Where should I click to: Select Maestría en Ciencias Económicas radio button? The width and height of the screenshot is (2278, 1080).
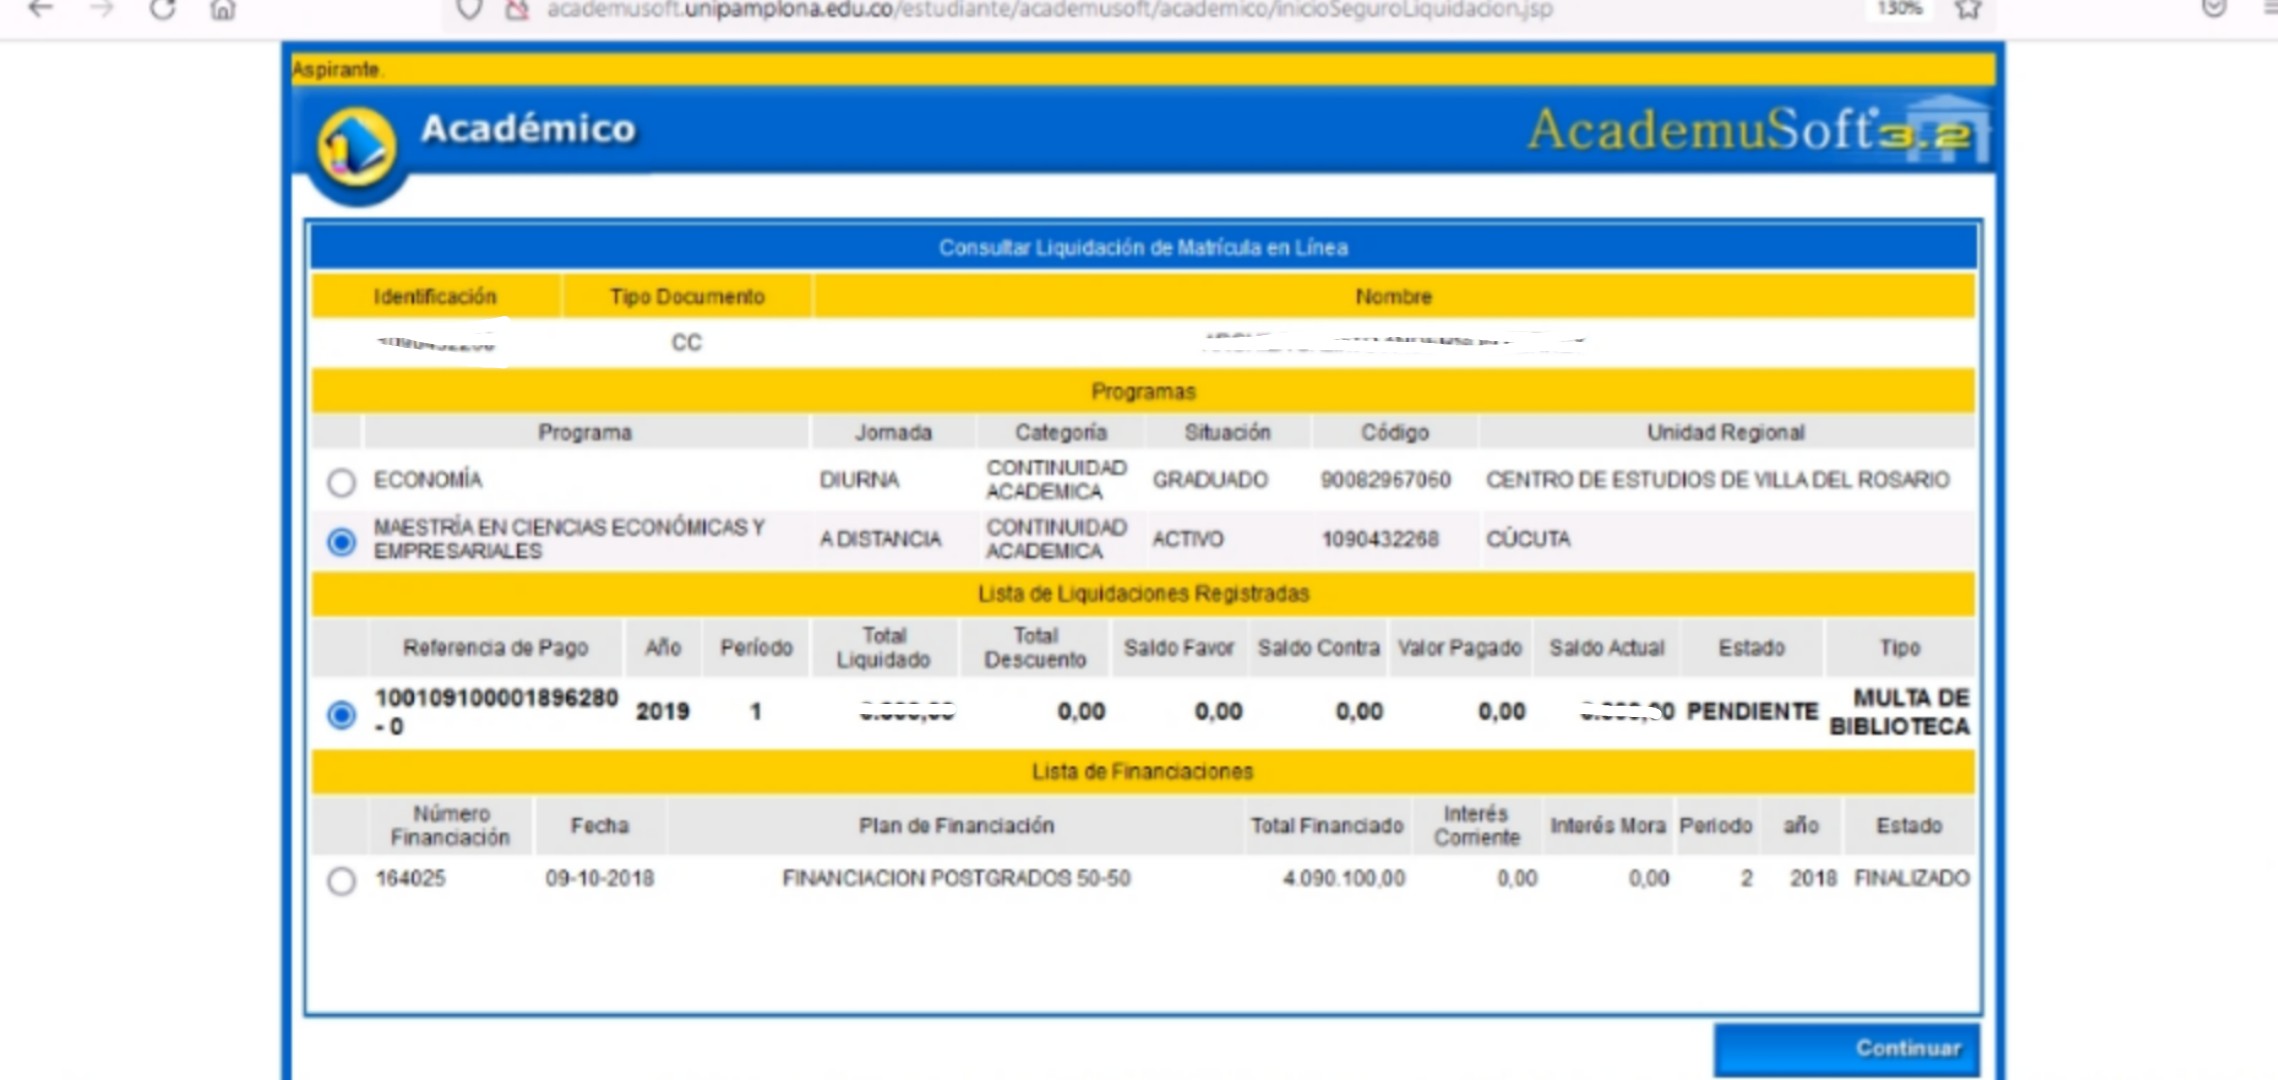[341, 541]
